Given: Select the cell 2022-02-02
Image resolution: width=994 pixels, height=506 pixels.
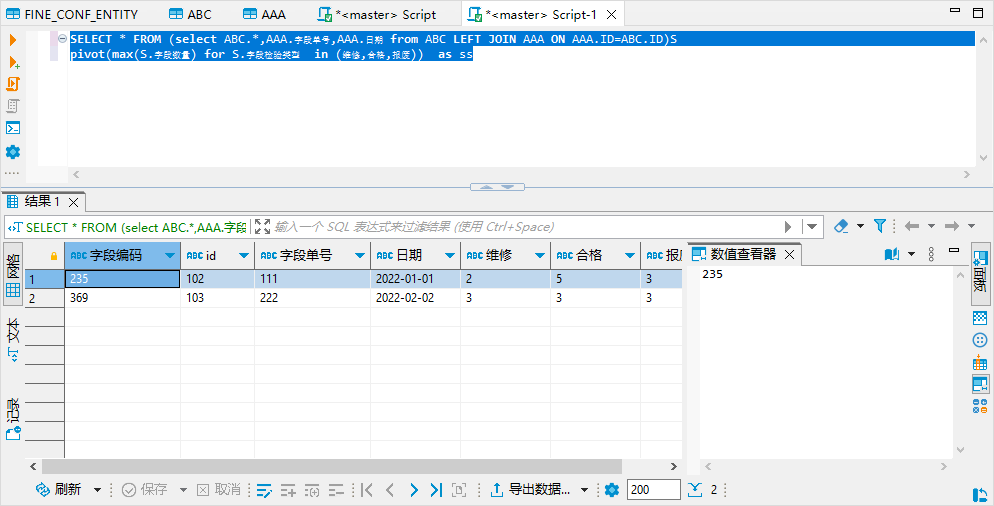Looking at the screenshot, I should coord(416,297).
